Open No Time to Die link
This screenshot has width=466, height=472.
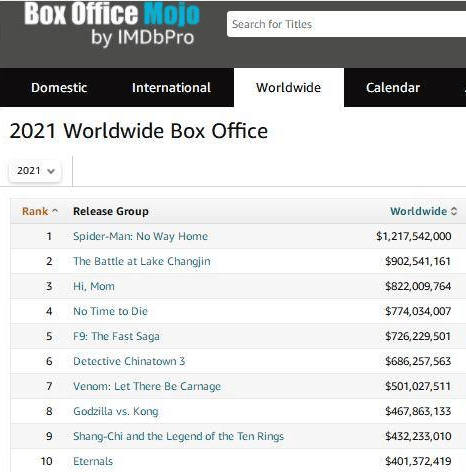[110, 311]
